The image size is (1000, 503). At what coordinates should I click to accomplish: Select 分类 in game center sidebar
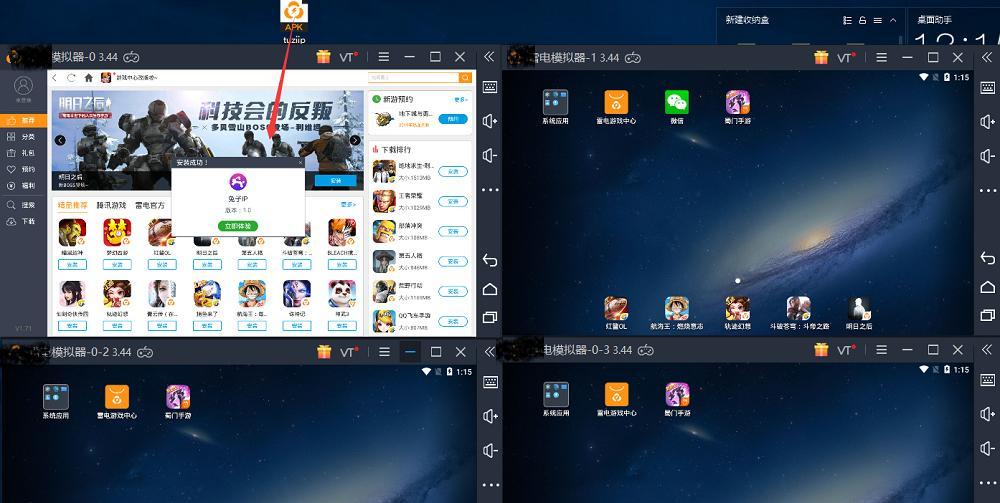pos(24,137)
